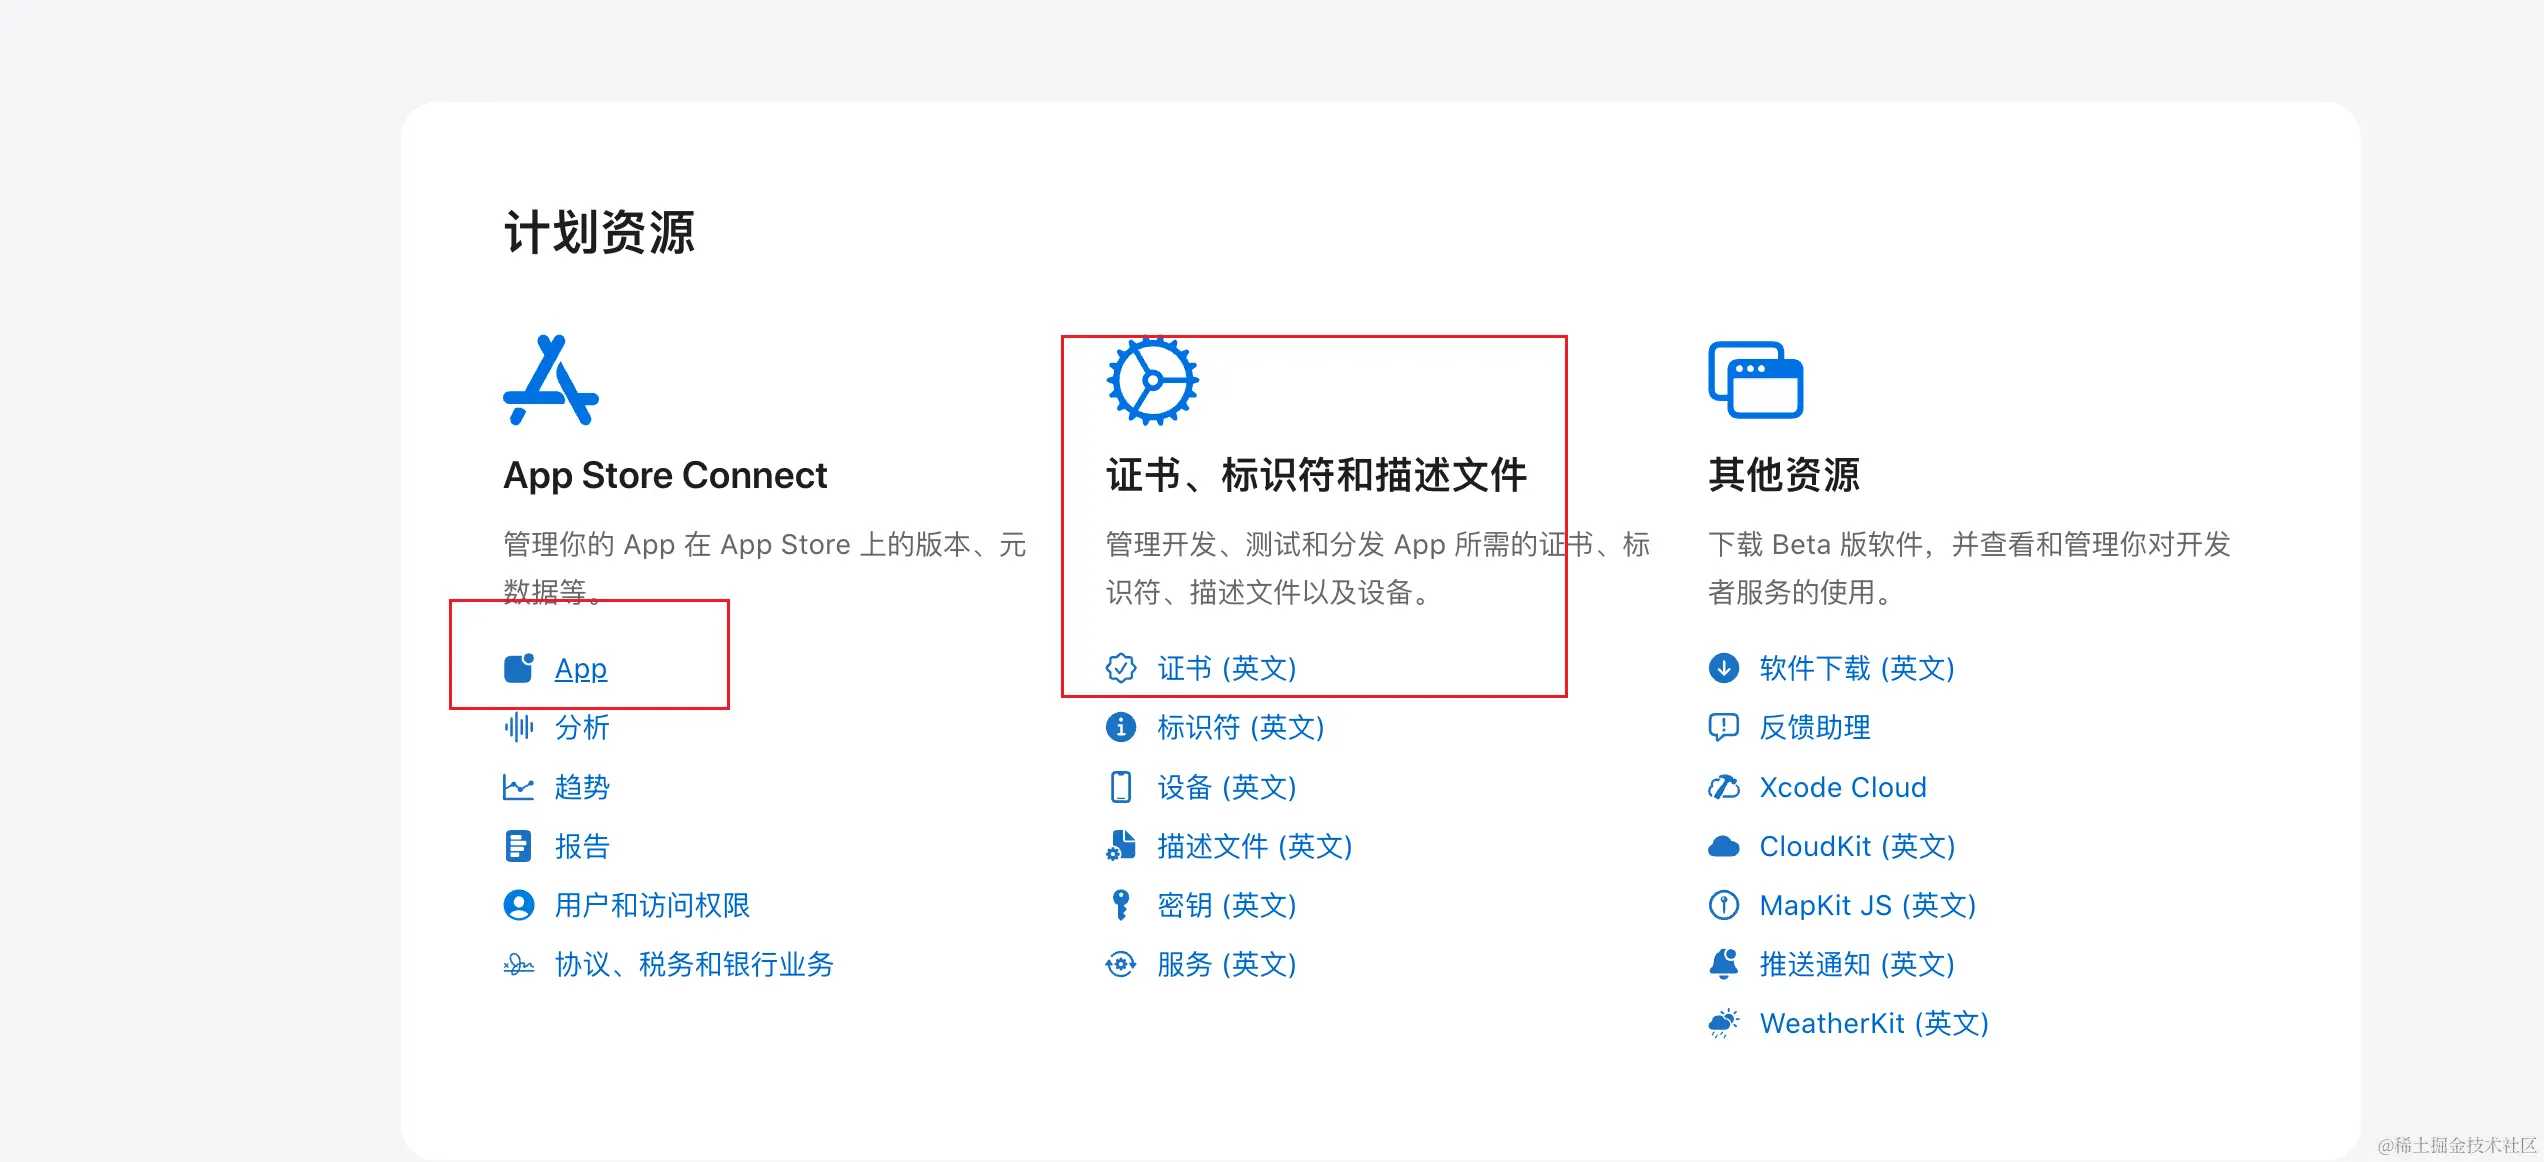Open 用户和访问权限 link

652,905
